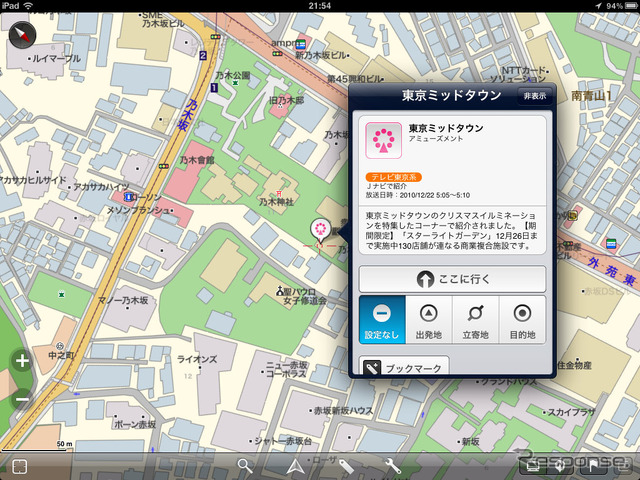Tap the ルイマーブル label
This screenshot has width=640, height=480.
tap(56, 58)
